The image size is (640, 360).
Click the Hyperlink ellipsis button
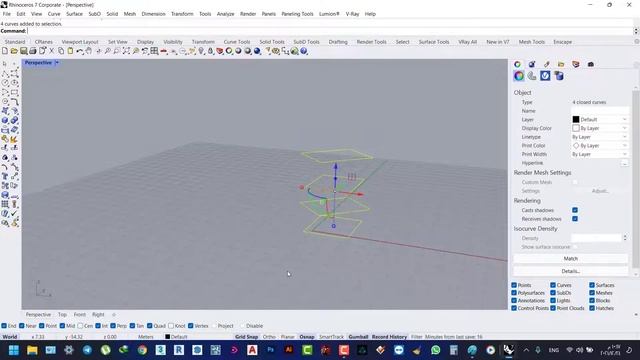tap(625, 163)
